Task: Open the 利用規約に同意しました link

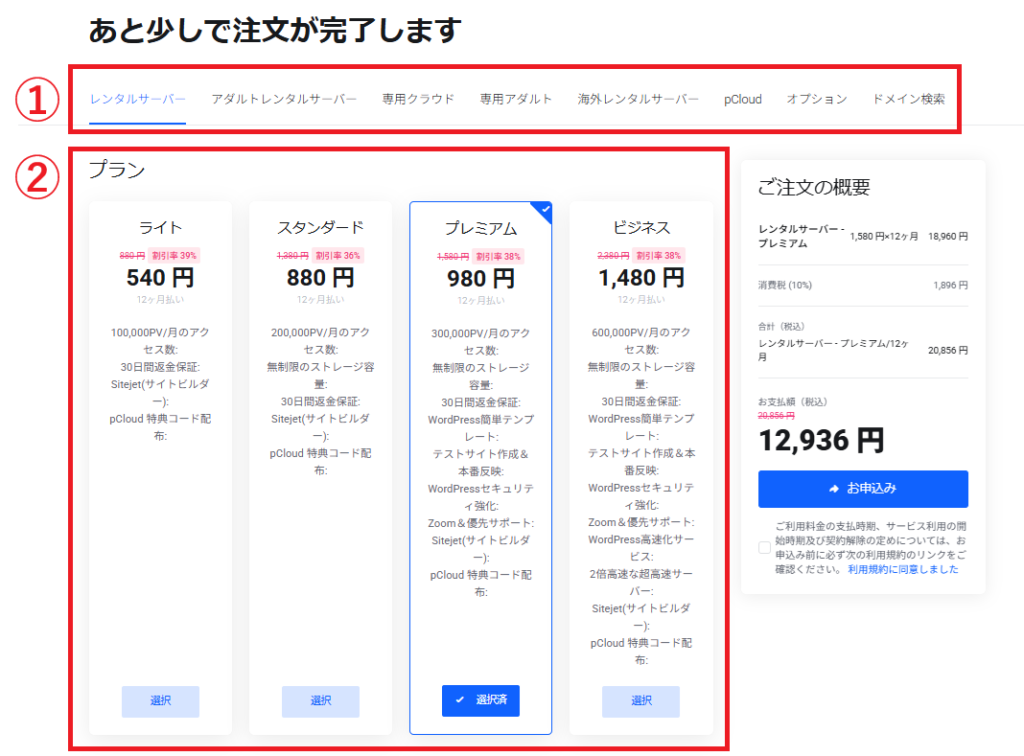Action: pyautogui.click(x=903, y=569)
